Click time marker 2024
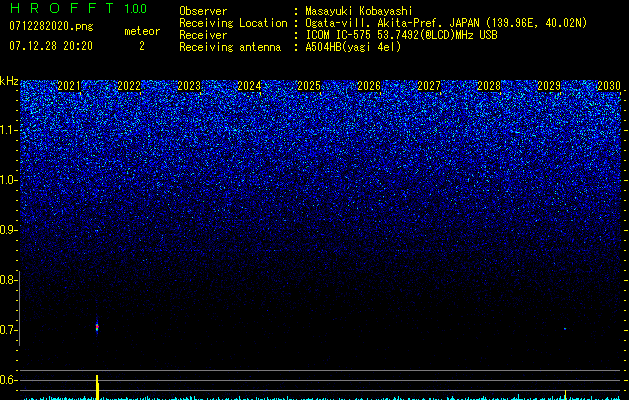Image resolution: width=629 pixels, height=400 pixels. point(249,86)
